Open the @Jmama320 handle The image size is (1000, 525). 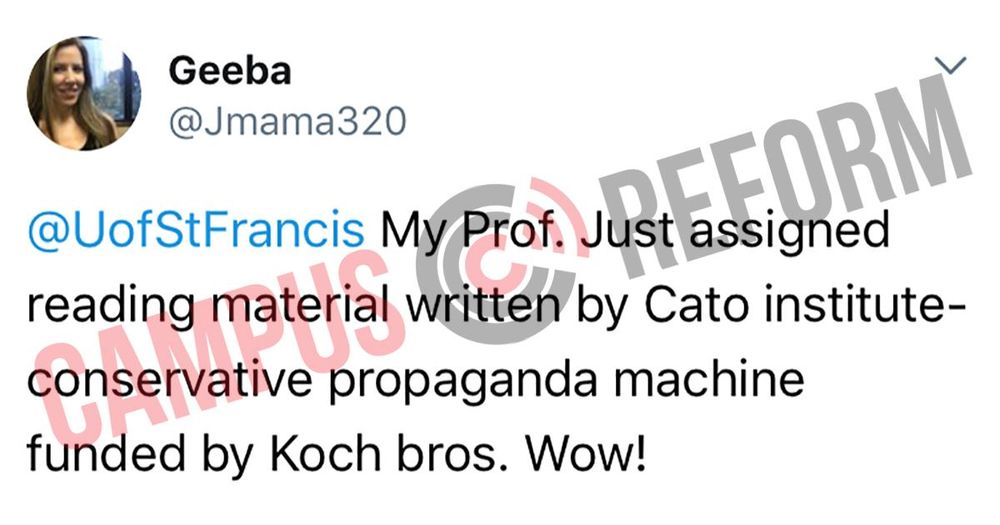[288, 121]
